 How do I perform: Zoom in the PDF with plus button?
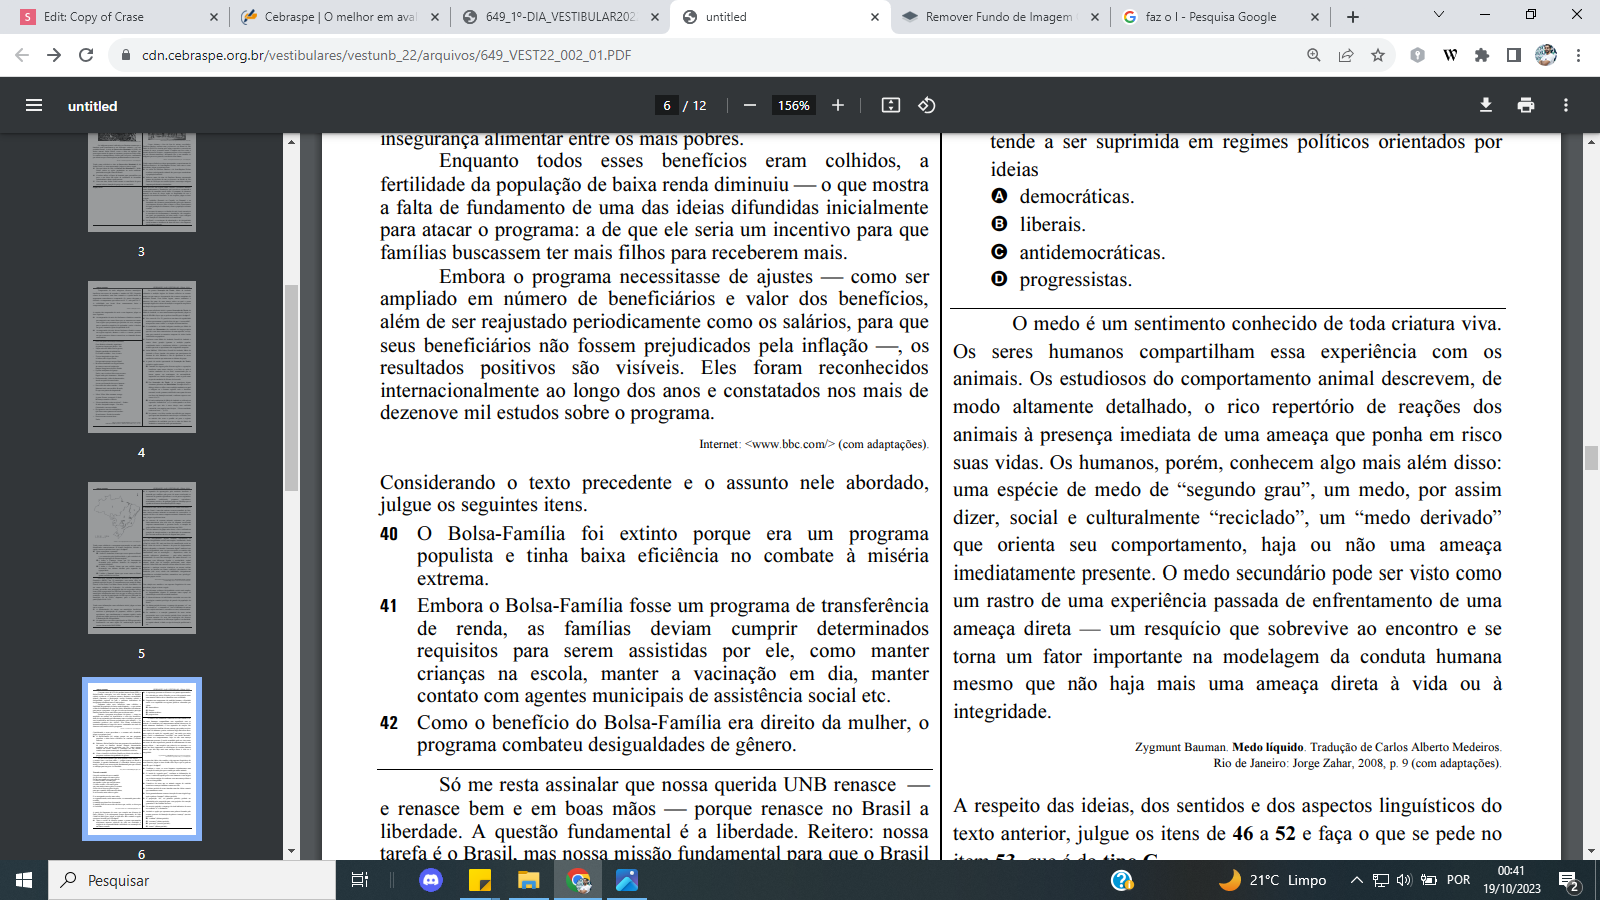838,105
